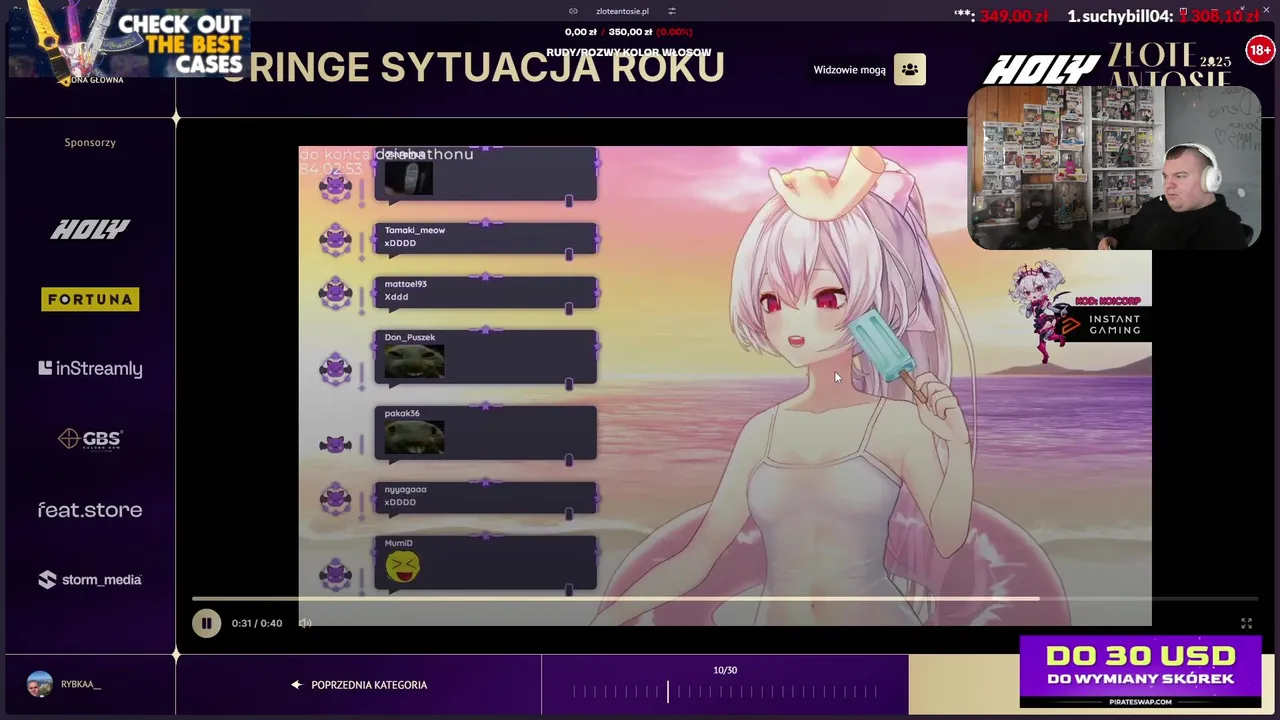Click Tamaki_meow's chat message

click(486, 237)
